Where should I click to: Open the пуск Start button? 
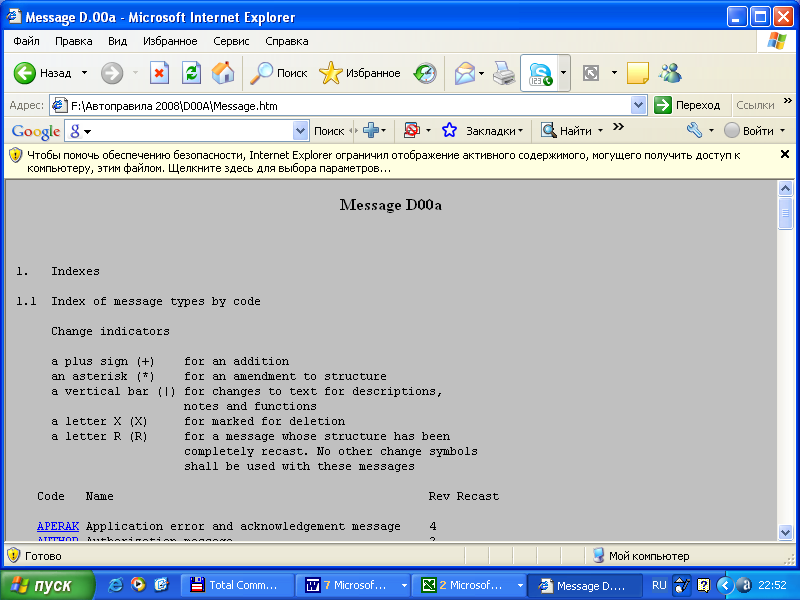47,585
